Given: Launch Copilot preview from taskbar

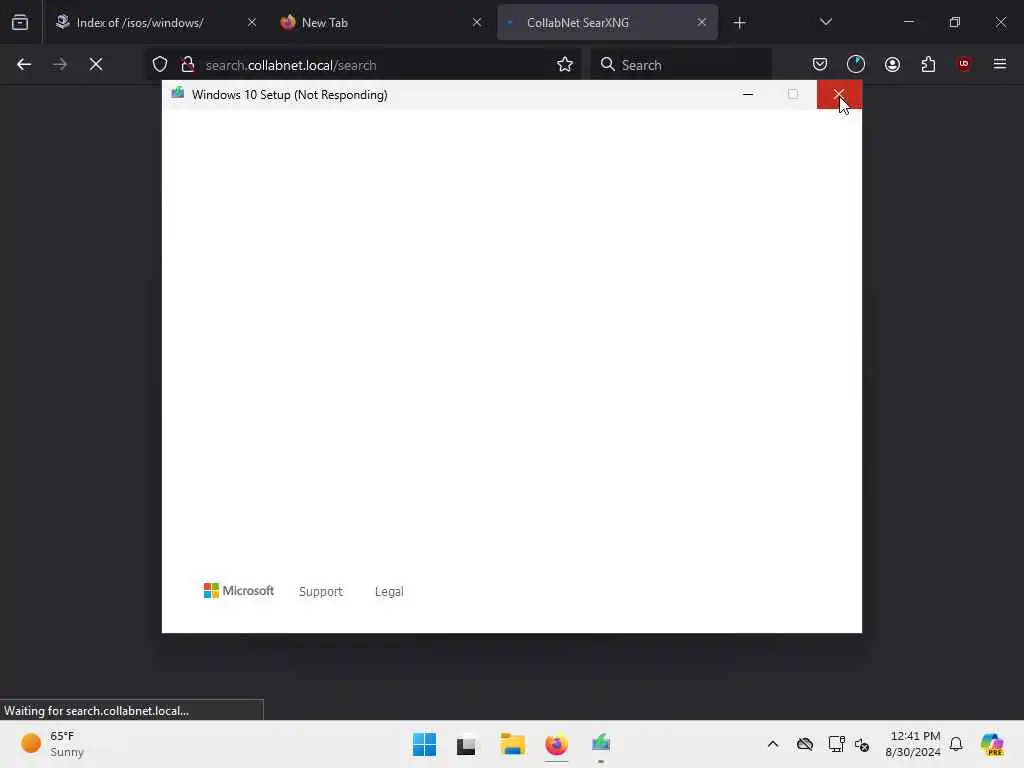Looking at the screenshot, I should (992, 744).
